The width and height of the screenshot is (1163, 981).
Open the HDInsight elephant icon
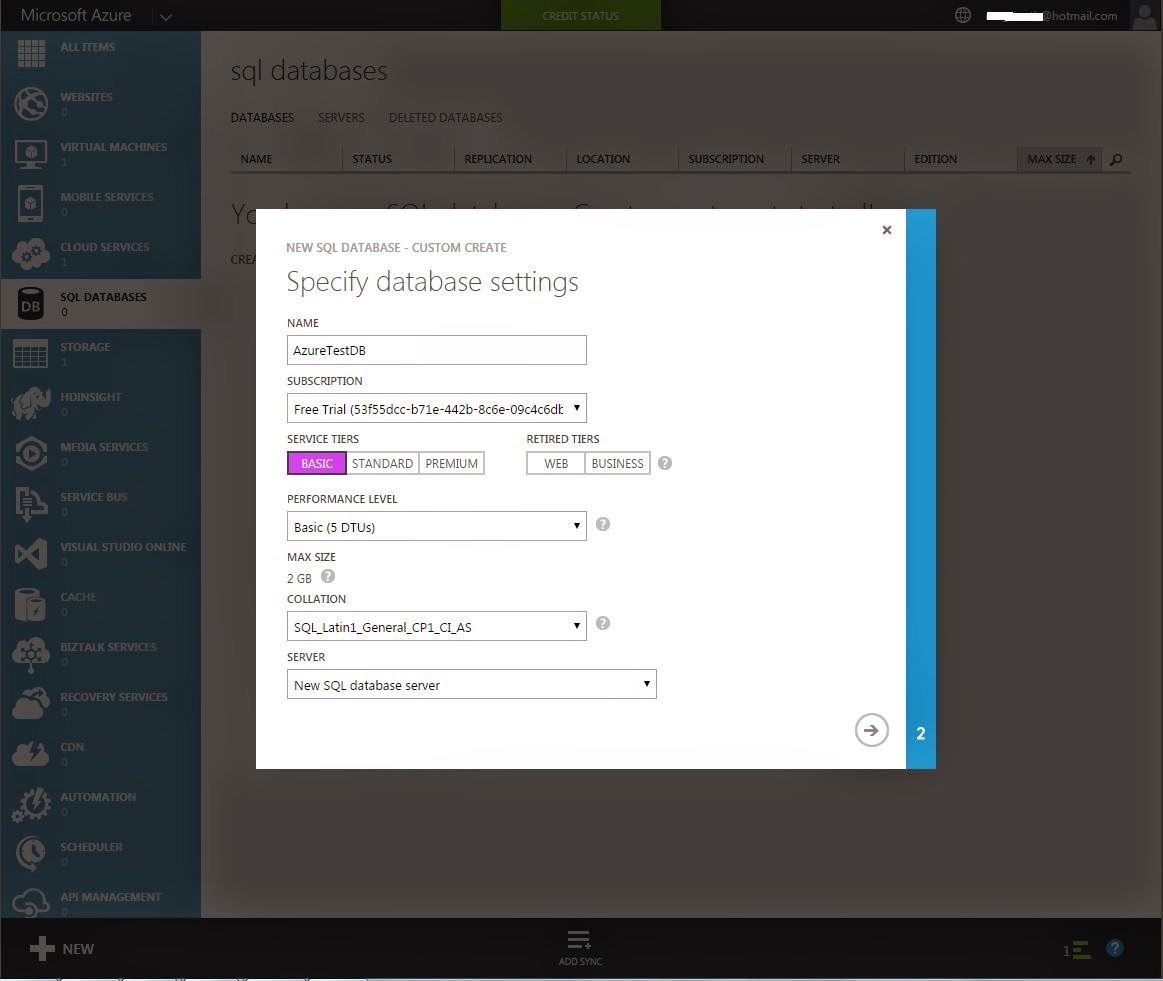30,403
